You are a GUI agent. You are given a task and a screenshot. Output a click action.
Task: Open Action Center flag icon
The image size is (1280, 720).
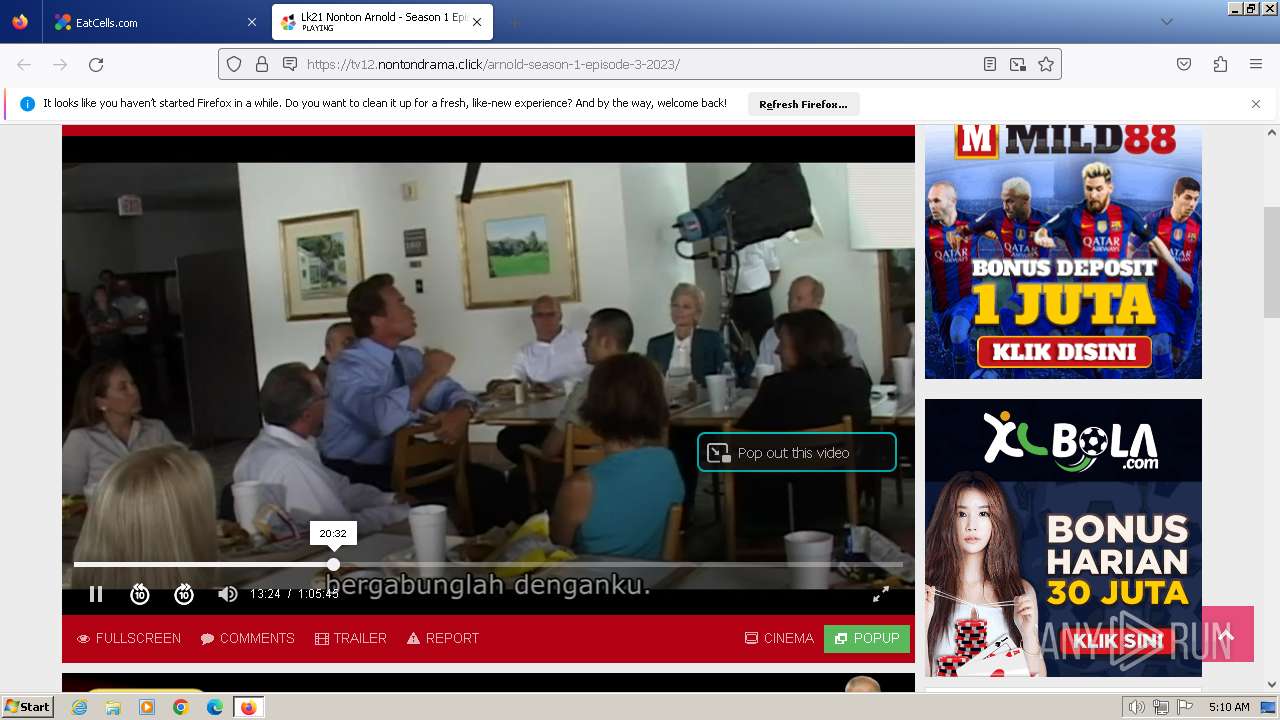(x=1185, y=707)
